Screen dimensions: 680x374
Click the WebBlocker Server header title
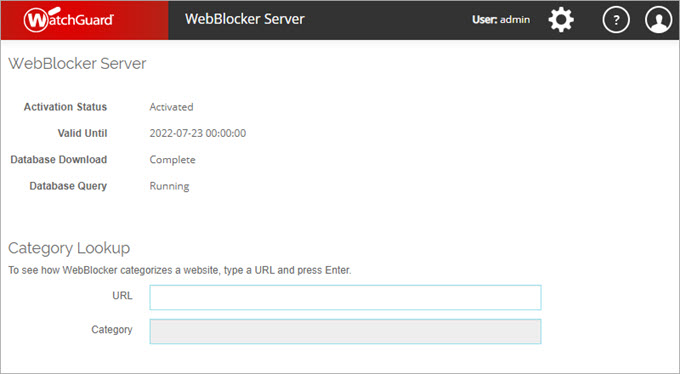tap(245, 19)
